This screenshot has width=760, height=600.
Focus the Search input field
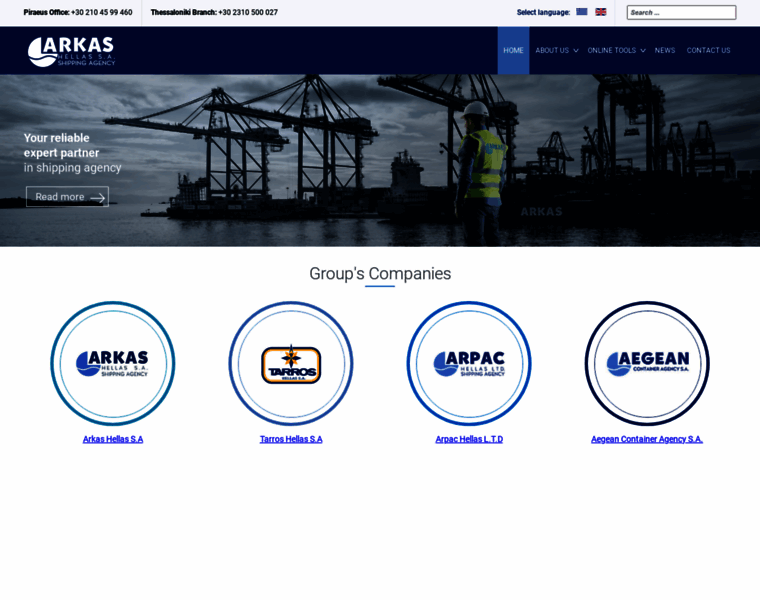(681, 13)
